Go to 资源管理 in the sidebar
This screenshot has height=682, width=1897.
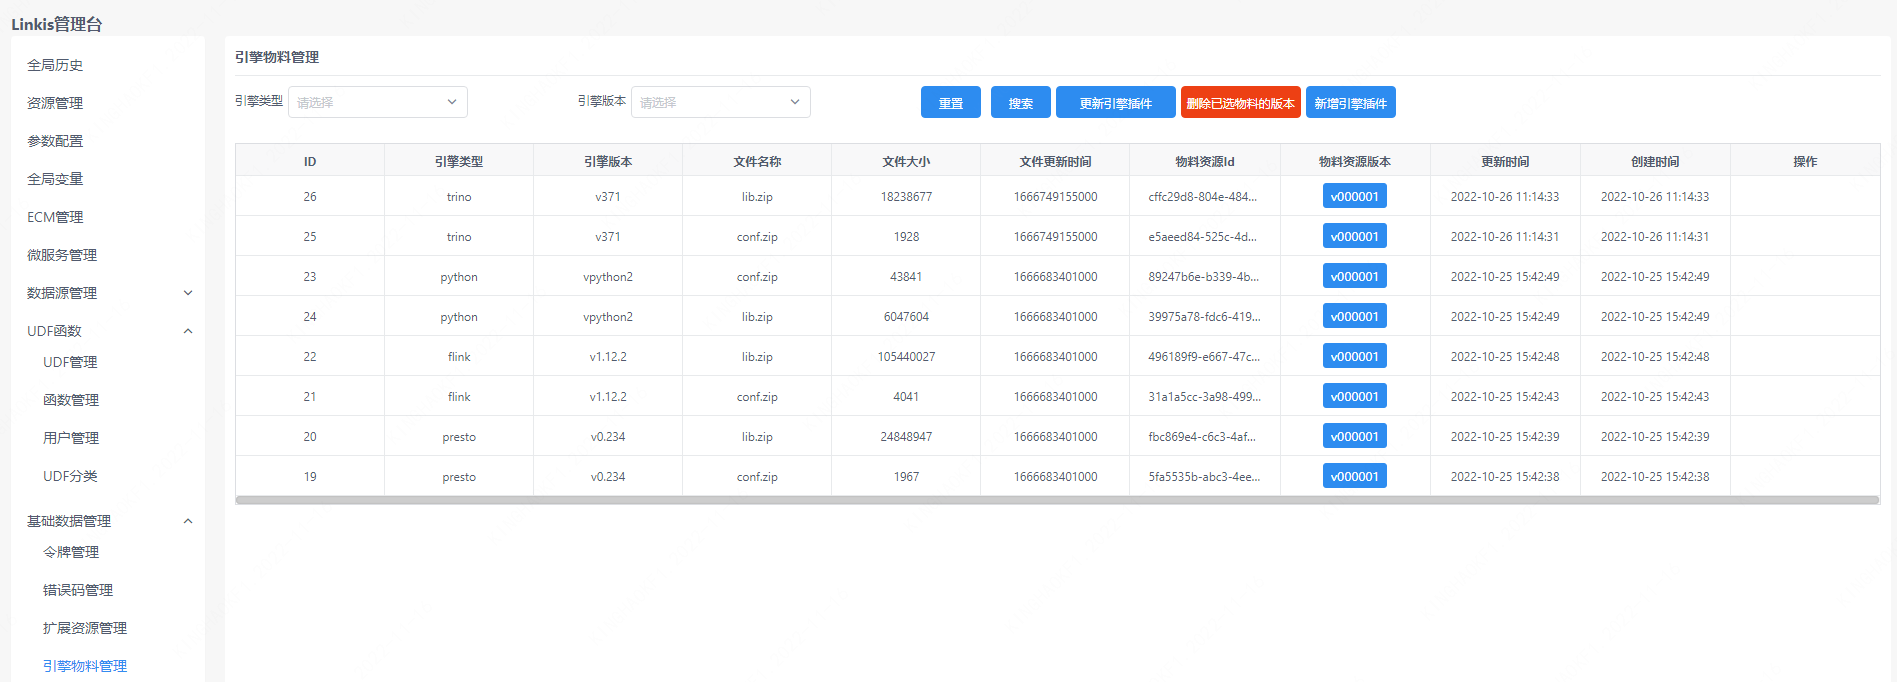[x=55, y=103]
